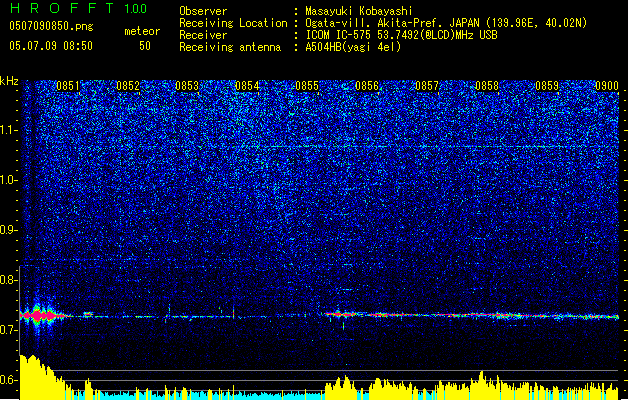Select location text Ogata-vill. Akita-Pref. JAPAN

coord(393,23)
